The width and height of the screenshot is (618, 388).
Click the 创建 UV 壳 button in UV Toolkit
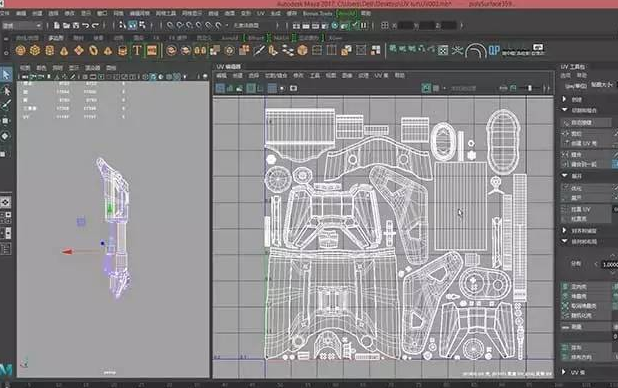pos(587,144)
